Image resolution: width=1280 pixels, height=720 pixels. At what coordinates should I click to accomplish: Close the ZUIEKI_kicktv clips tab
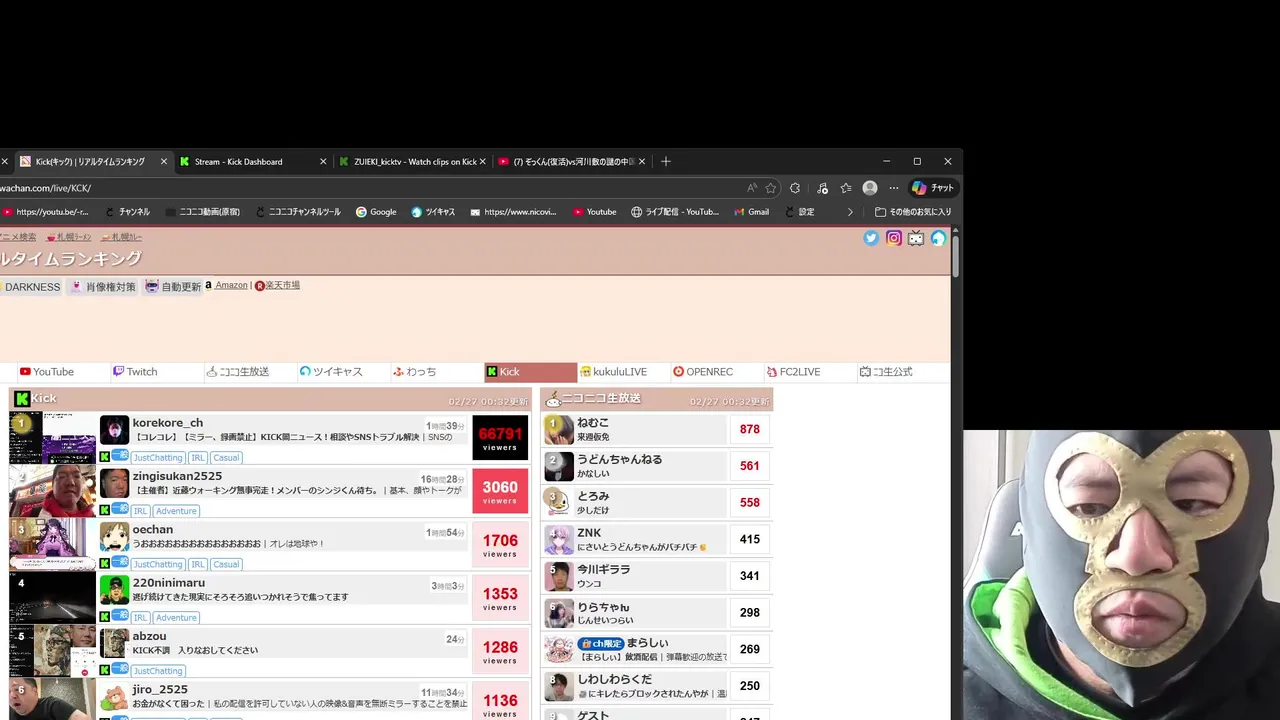point(483,161)
